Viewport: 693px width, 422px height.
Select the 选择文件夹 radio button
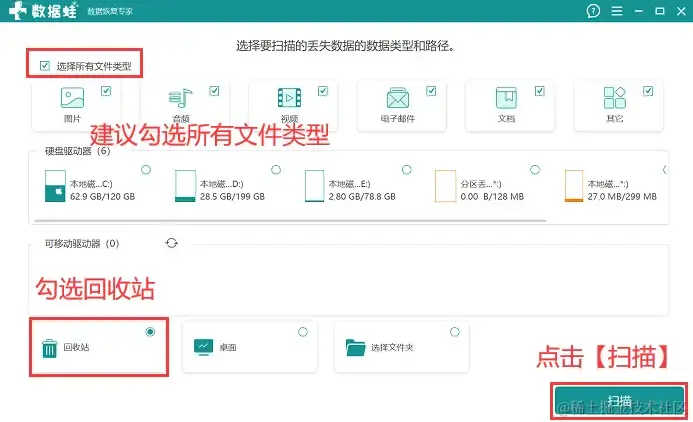pyautogui.click(x=455, y=332)
